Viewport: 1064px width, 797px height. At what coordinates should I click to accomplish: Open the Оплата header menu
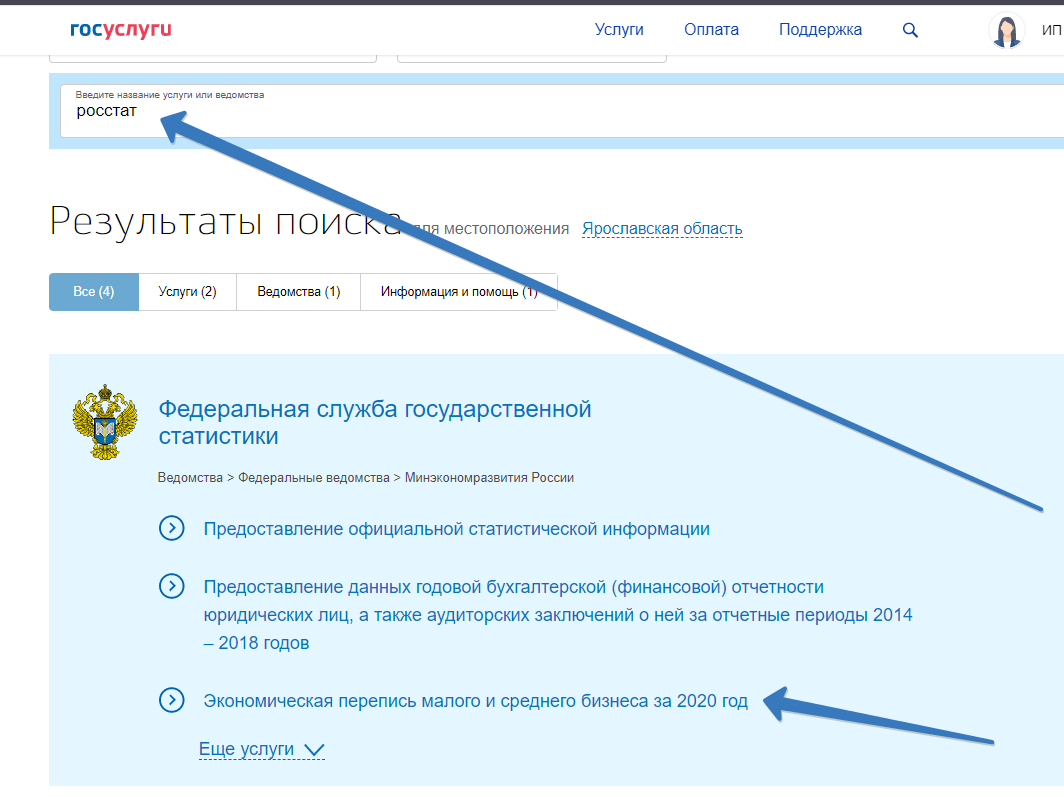tap(711, 30)
